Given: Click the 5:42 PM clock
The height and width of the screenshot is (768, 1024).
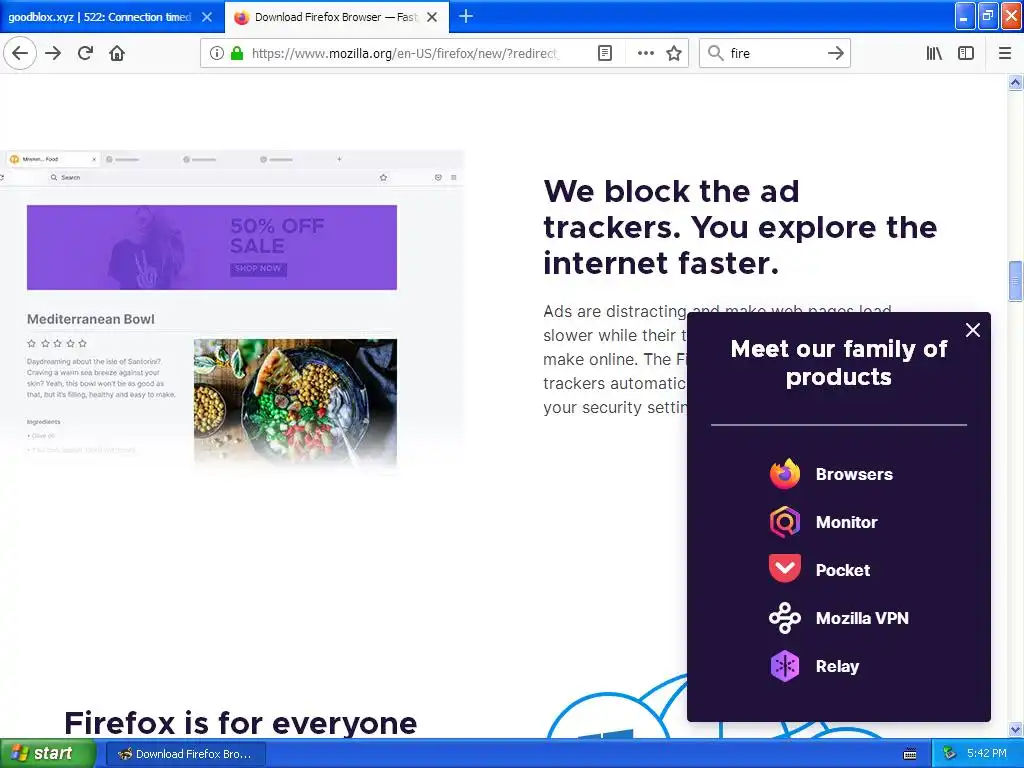Looking at the screenshot, I should 987,754.
